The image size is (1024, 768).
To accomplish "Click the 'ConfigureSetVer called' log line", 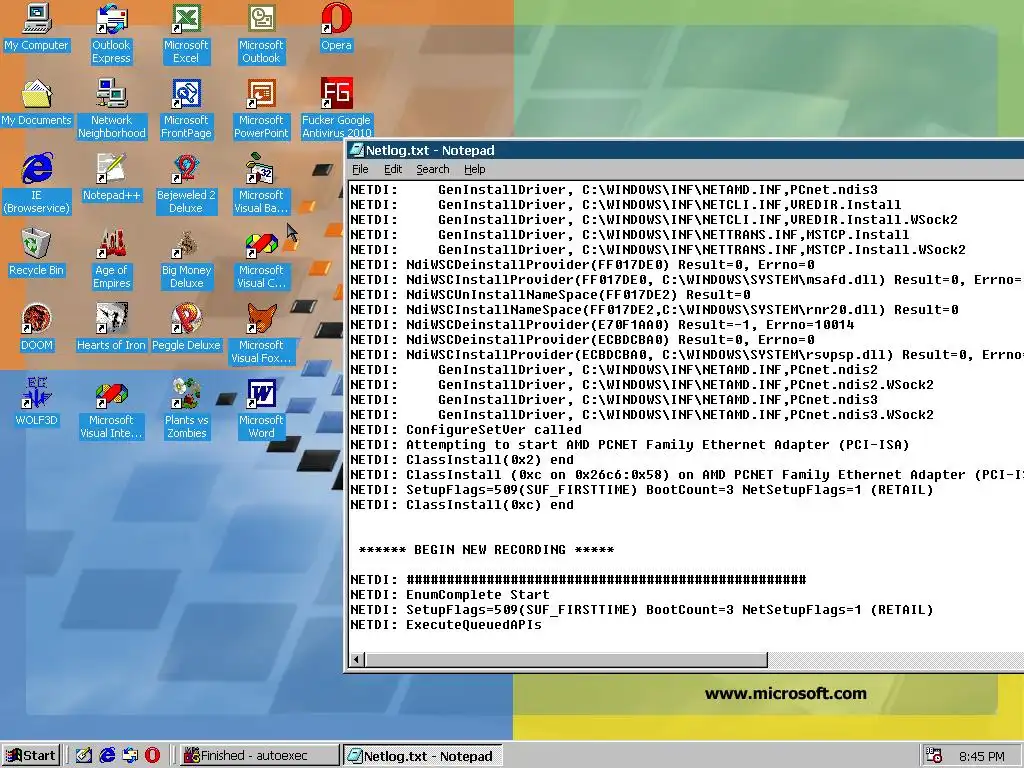I will click(466, 430).
